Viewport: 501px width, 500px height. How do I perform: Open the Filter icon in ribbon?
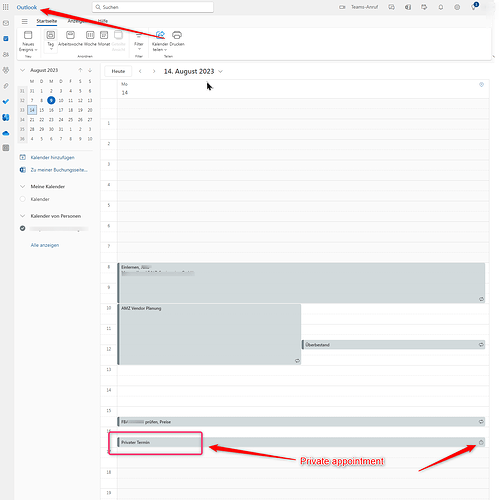click(139, 35)
